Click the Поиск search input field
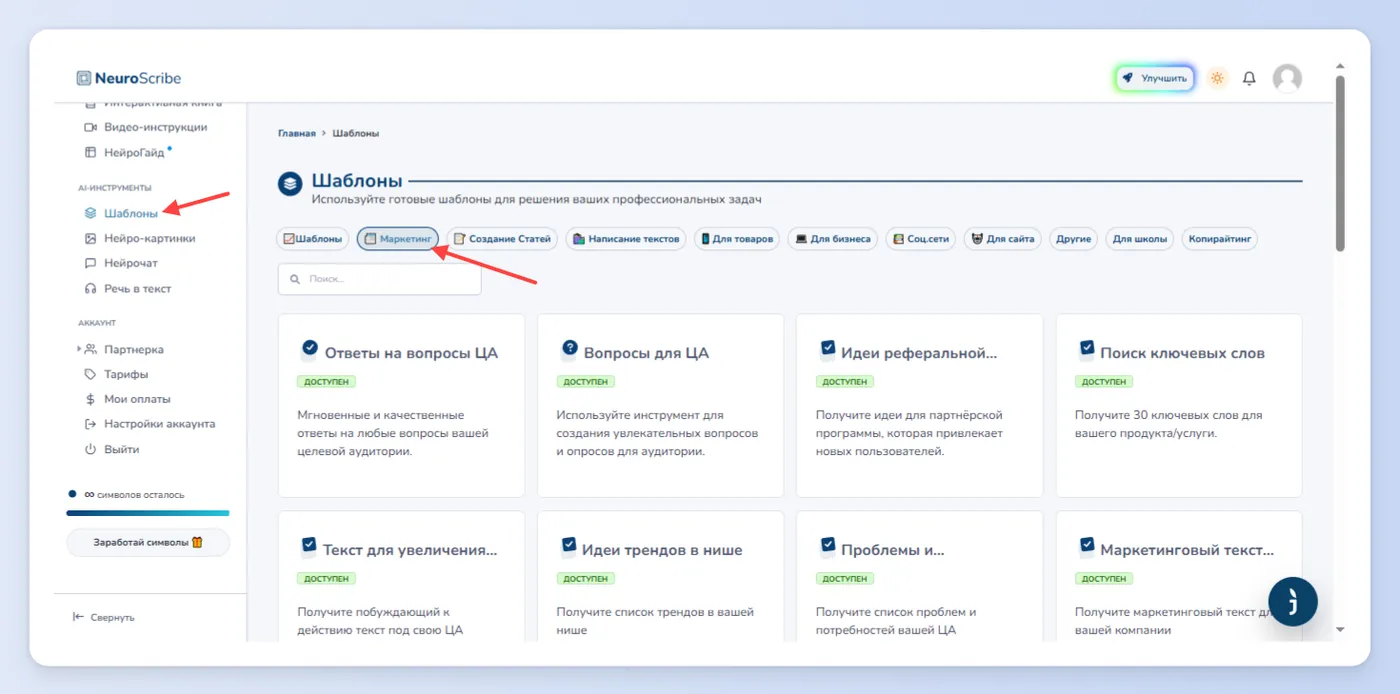This screenshot has width=1400, height=694. click(380, 279)
